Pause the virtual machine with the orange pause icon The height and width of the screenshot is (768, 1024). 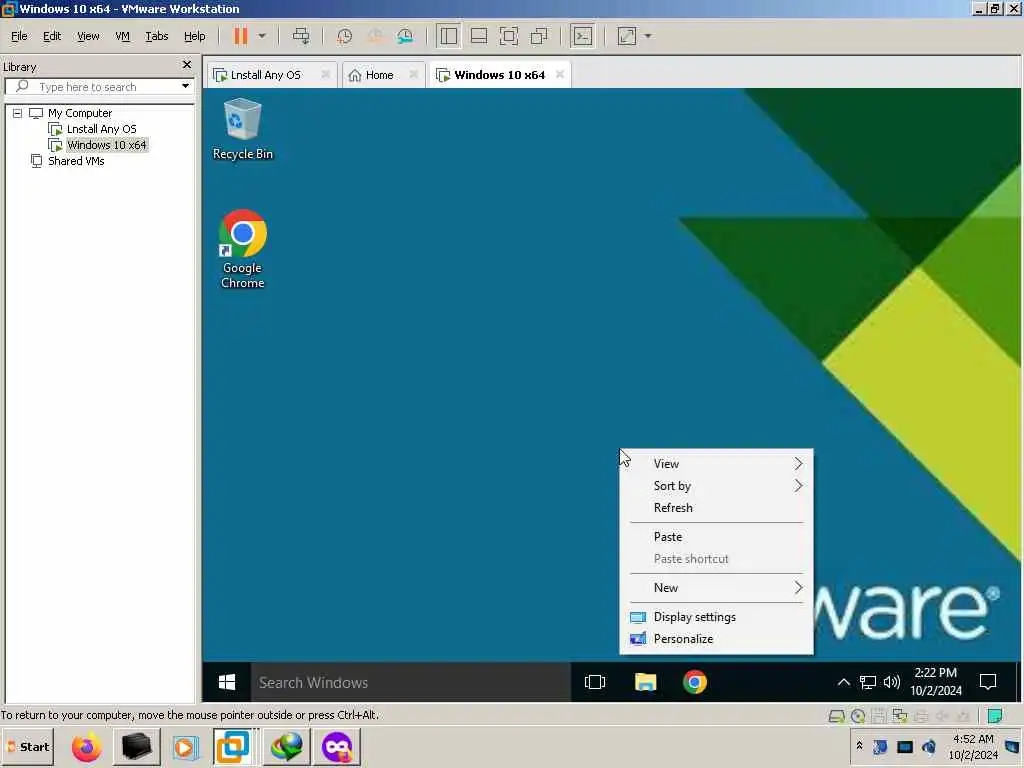(x=241, y=36)
